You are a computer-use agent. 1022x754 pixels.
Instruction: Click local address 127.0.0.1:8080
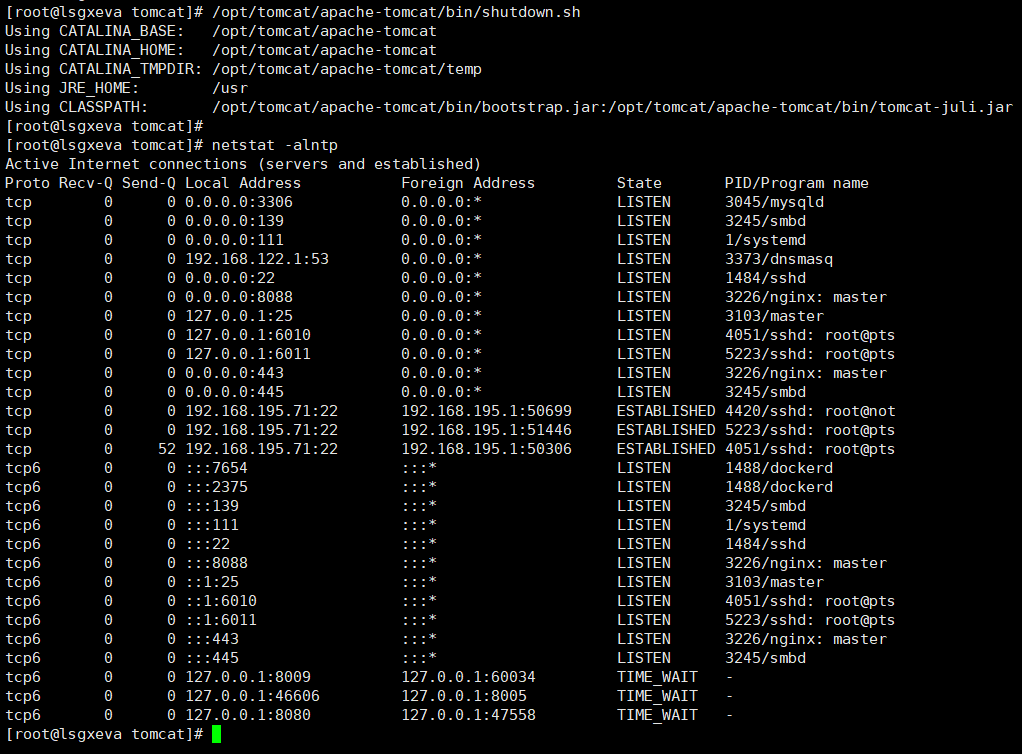[248, 714]
